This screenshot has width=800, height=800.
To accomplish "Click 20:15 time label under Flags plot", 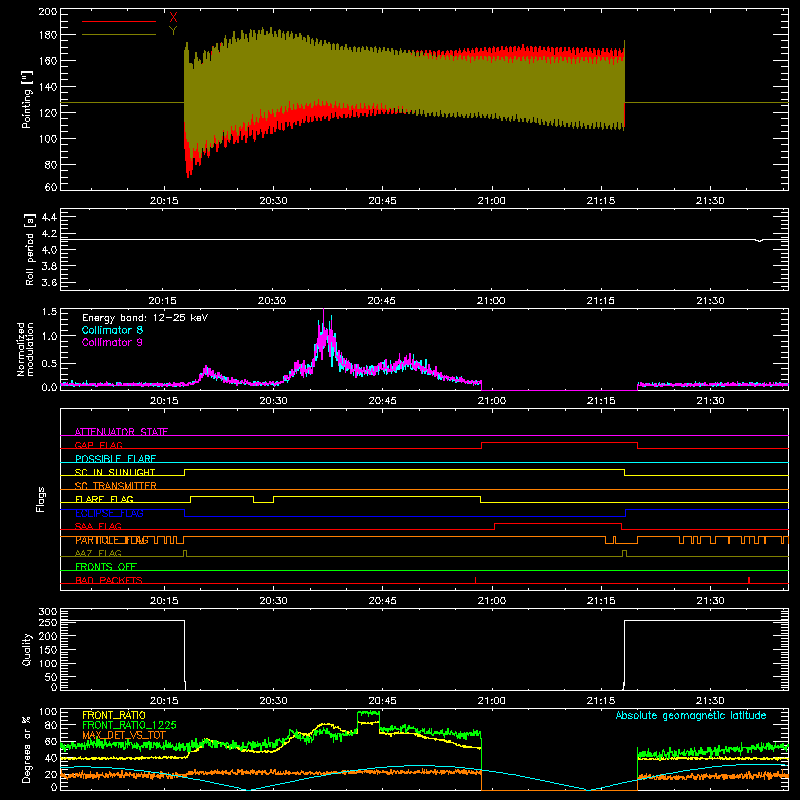I will [x=164, y=601].
